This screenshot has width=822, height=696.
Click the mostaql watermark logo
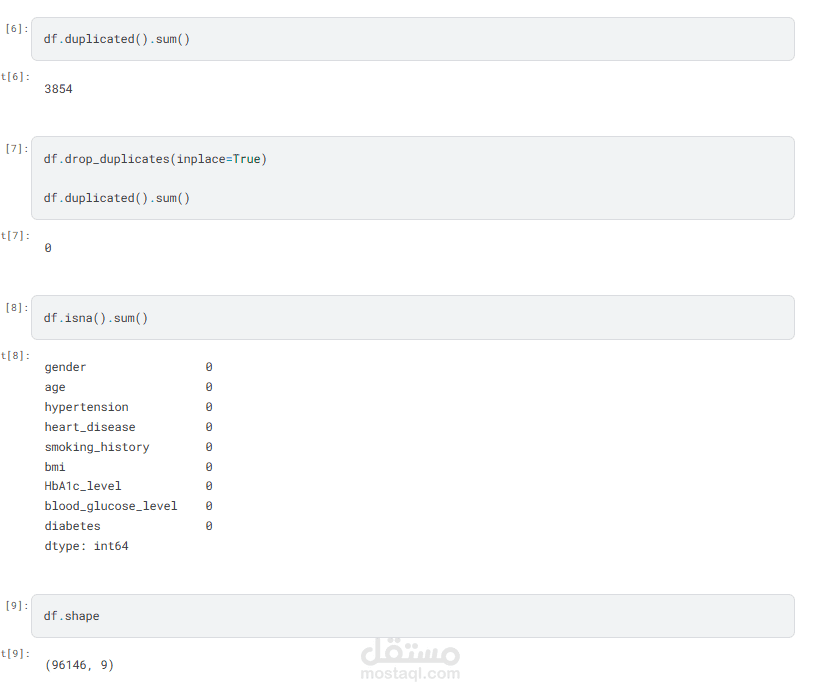410,651
